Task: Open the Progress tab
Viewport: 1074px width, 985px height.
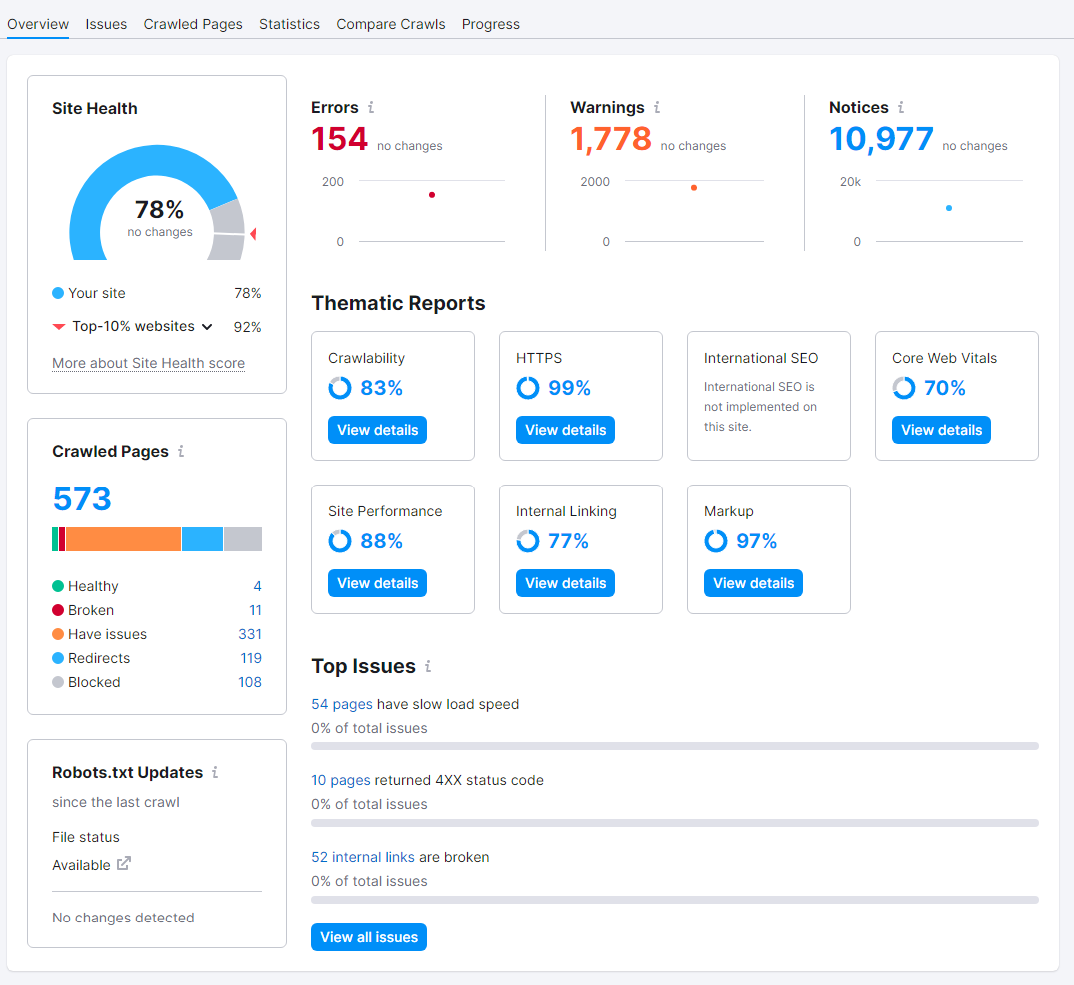Action: pyautogui.click(x=490, y=24)
